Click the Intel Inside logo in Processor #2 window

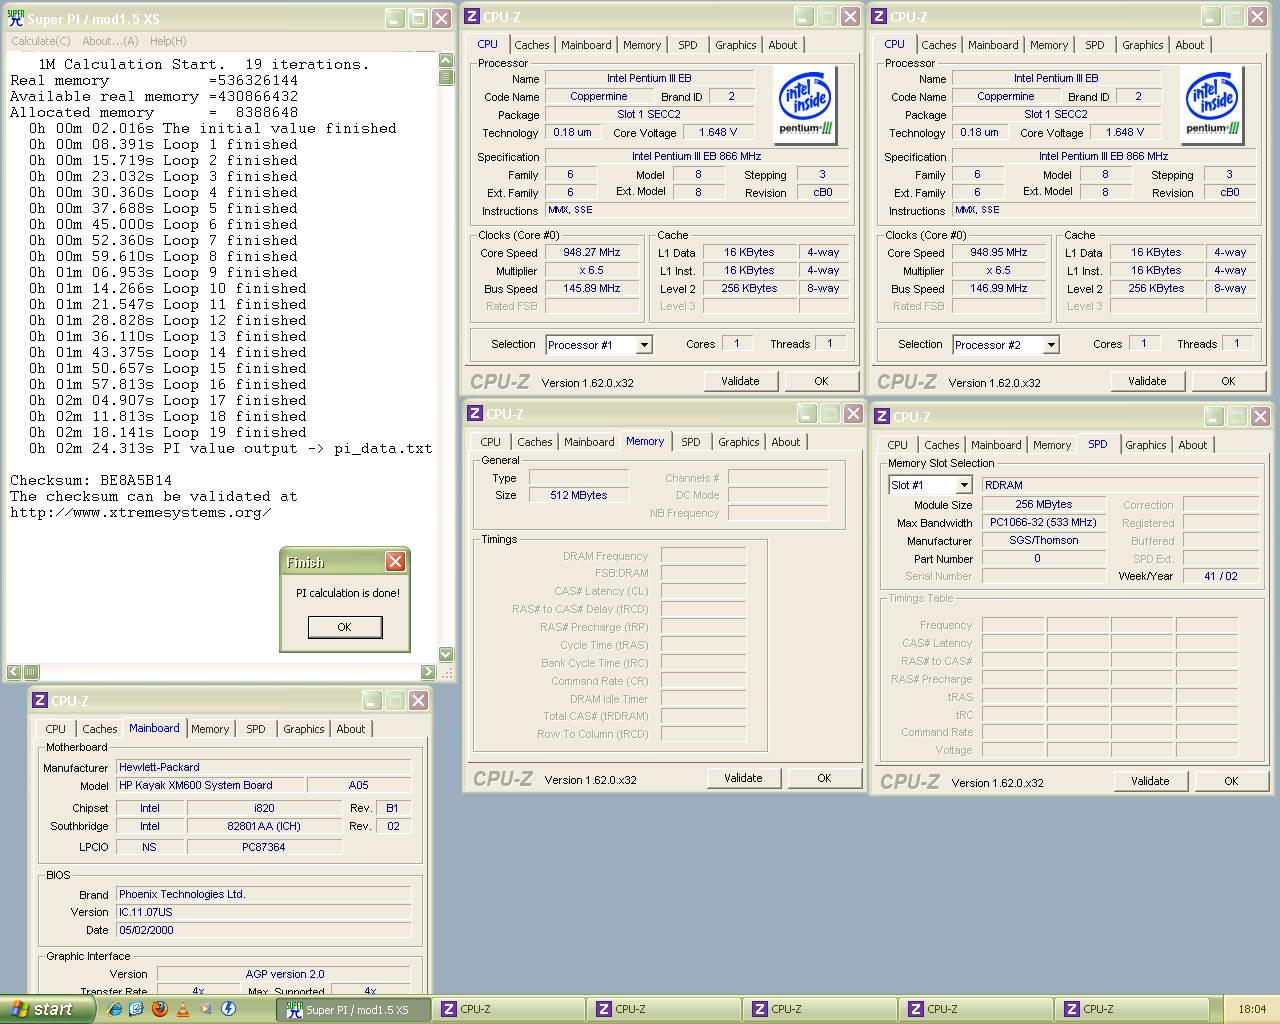click(1213, 105)
